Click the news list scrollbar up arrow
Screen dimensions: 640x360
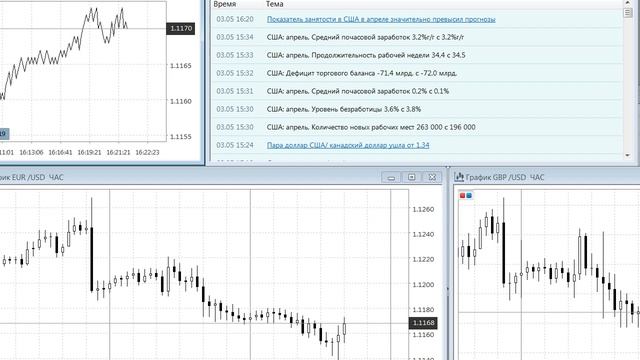click(x=628, y=3)
